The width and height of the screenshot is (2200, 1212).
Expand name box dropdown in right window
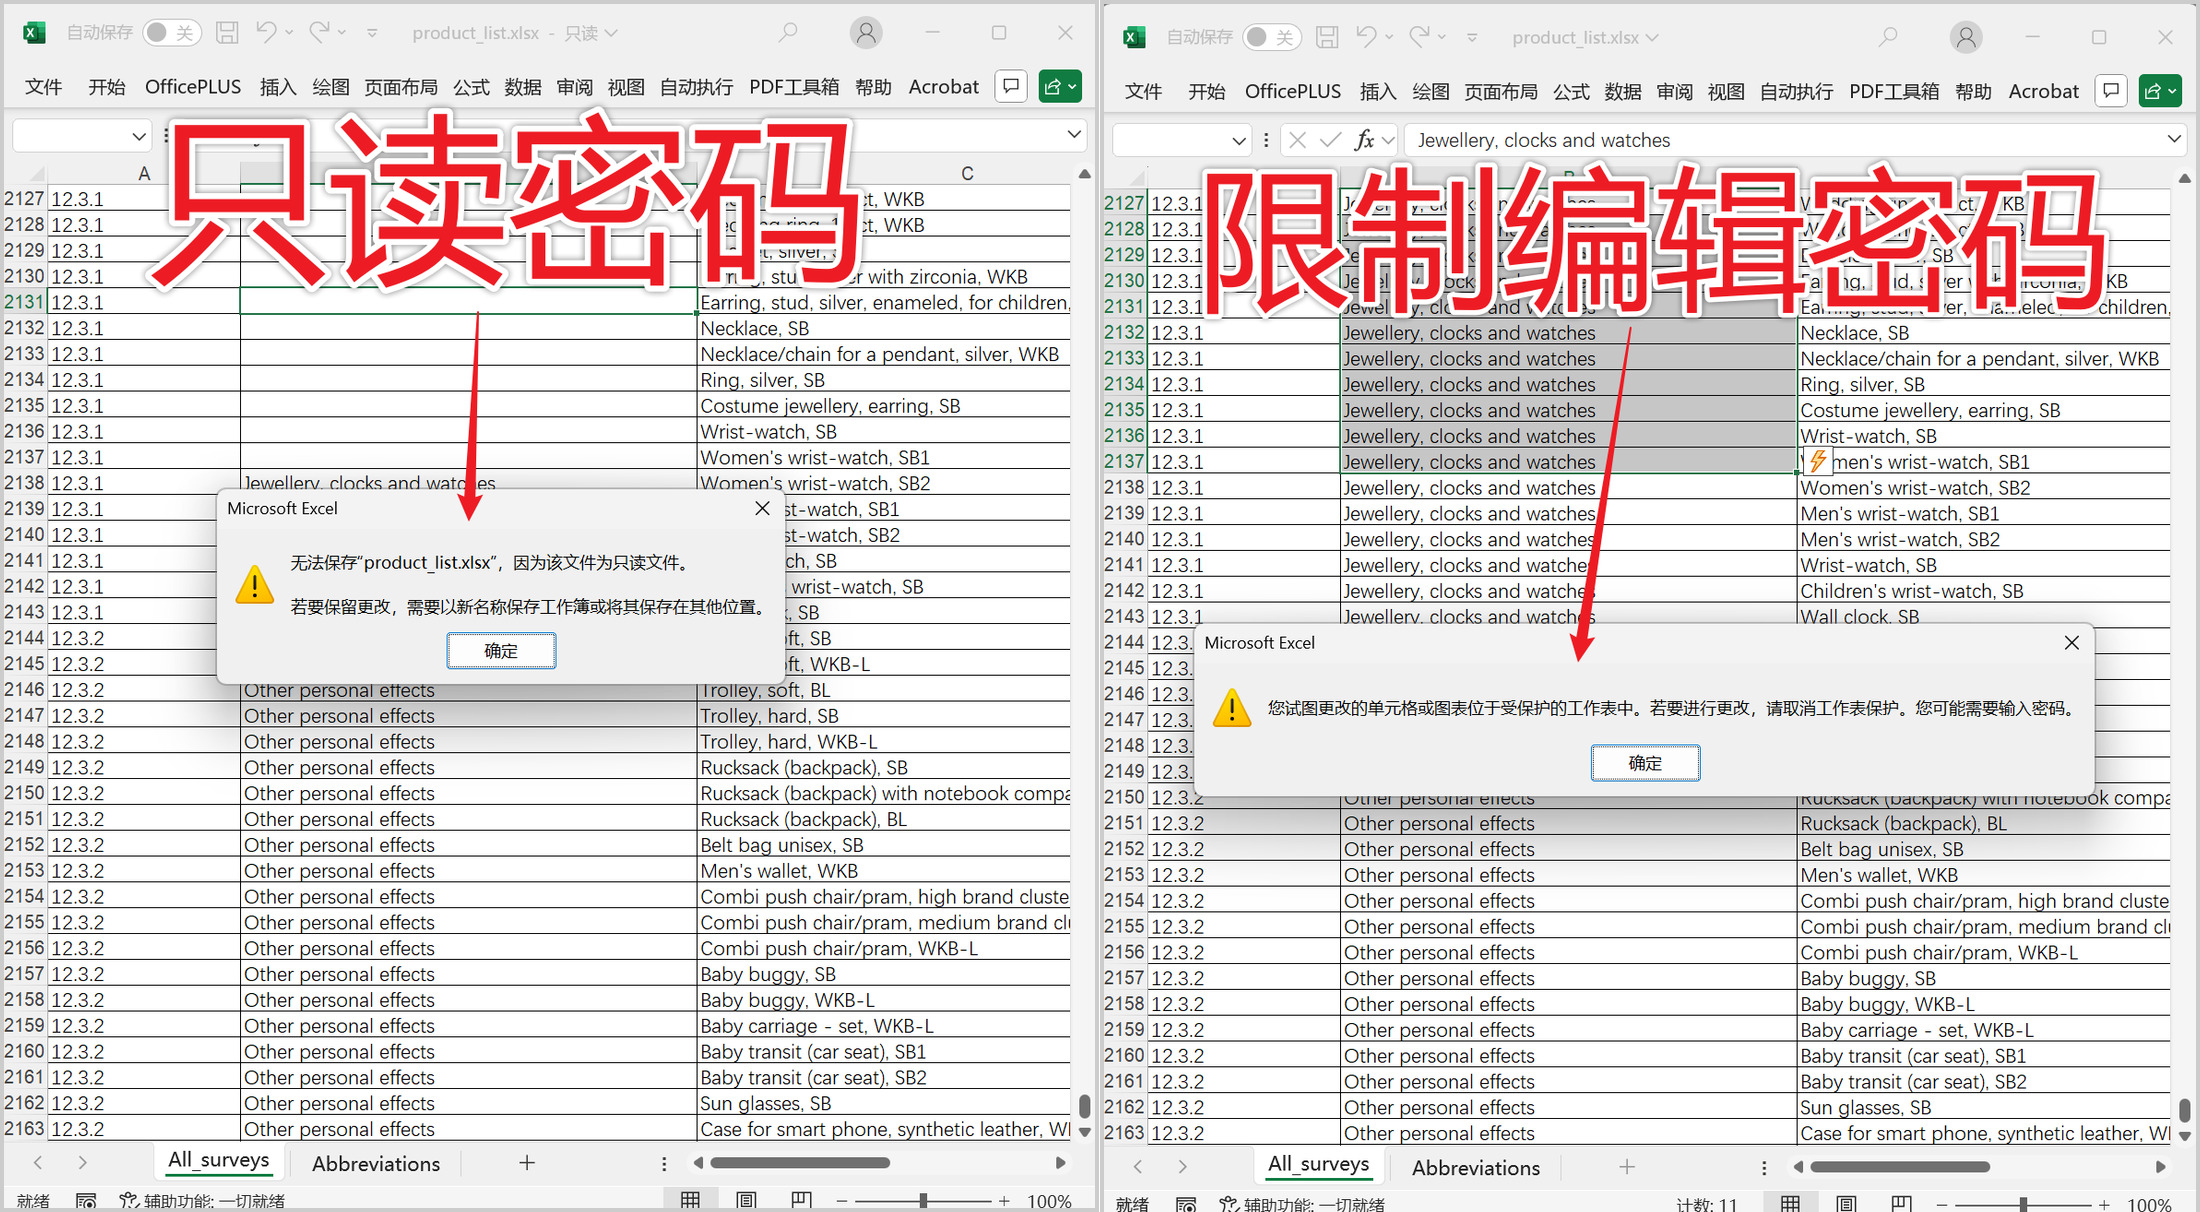click(x=1239, y=141)
